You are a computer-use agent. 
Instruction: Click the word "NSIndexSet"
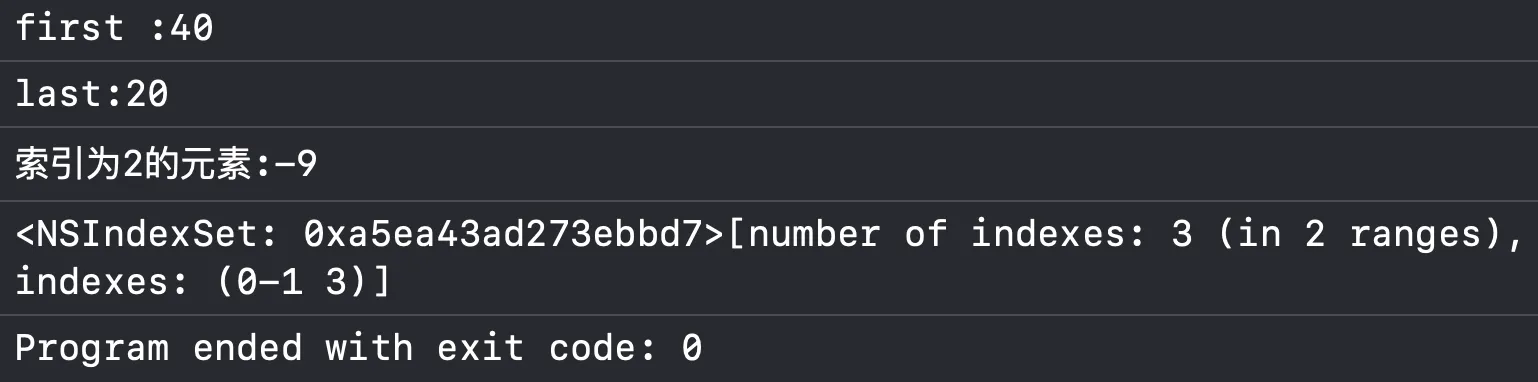coord(149,235)
